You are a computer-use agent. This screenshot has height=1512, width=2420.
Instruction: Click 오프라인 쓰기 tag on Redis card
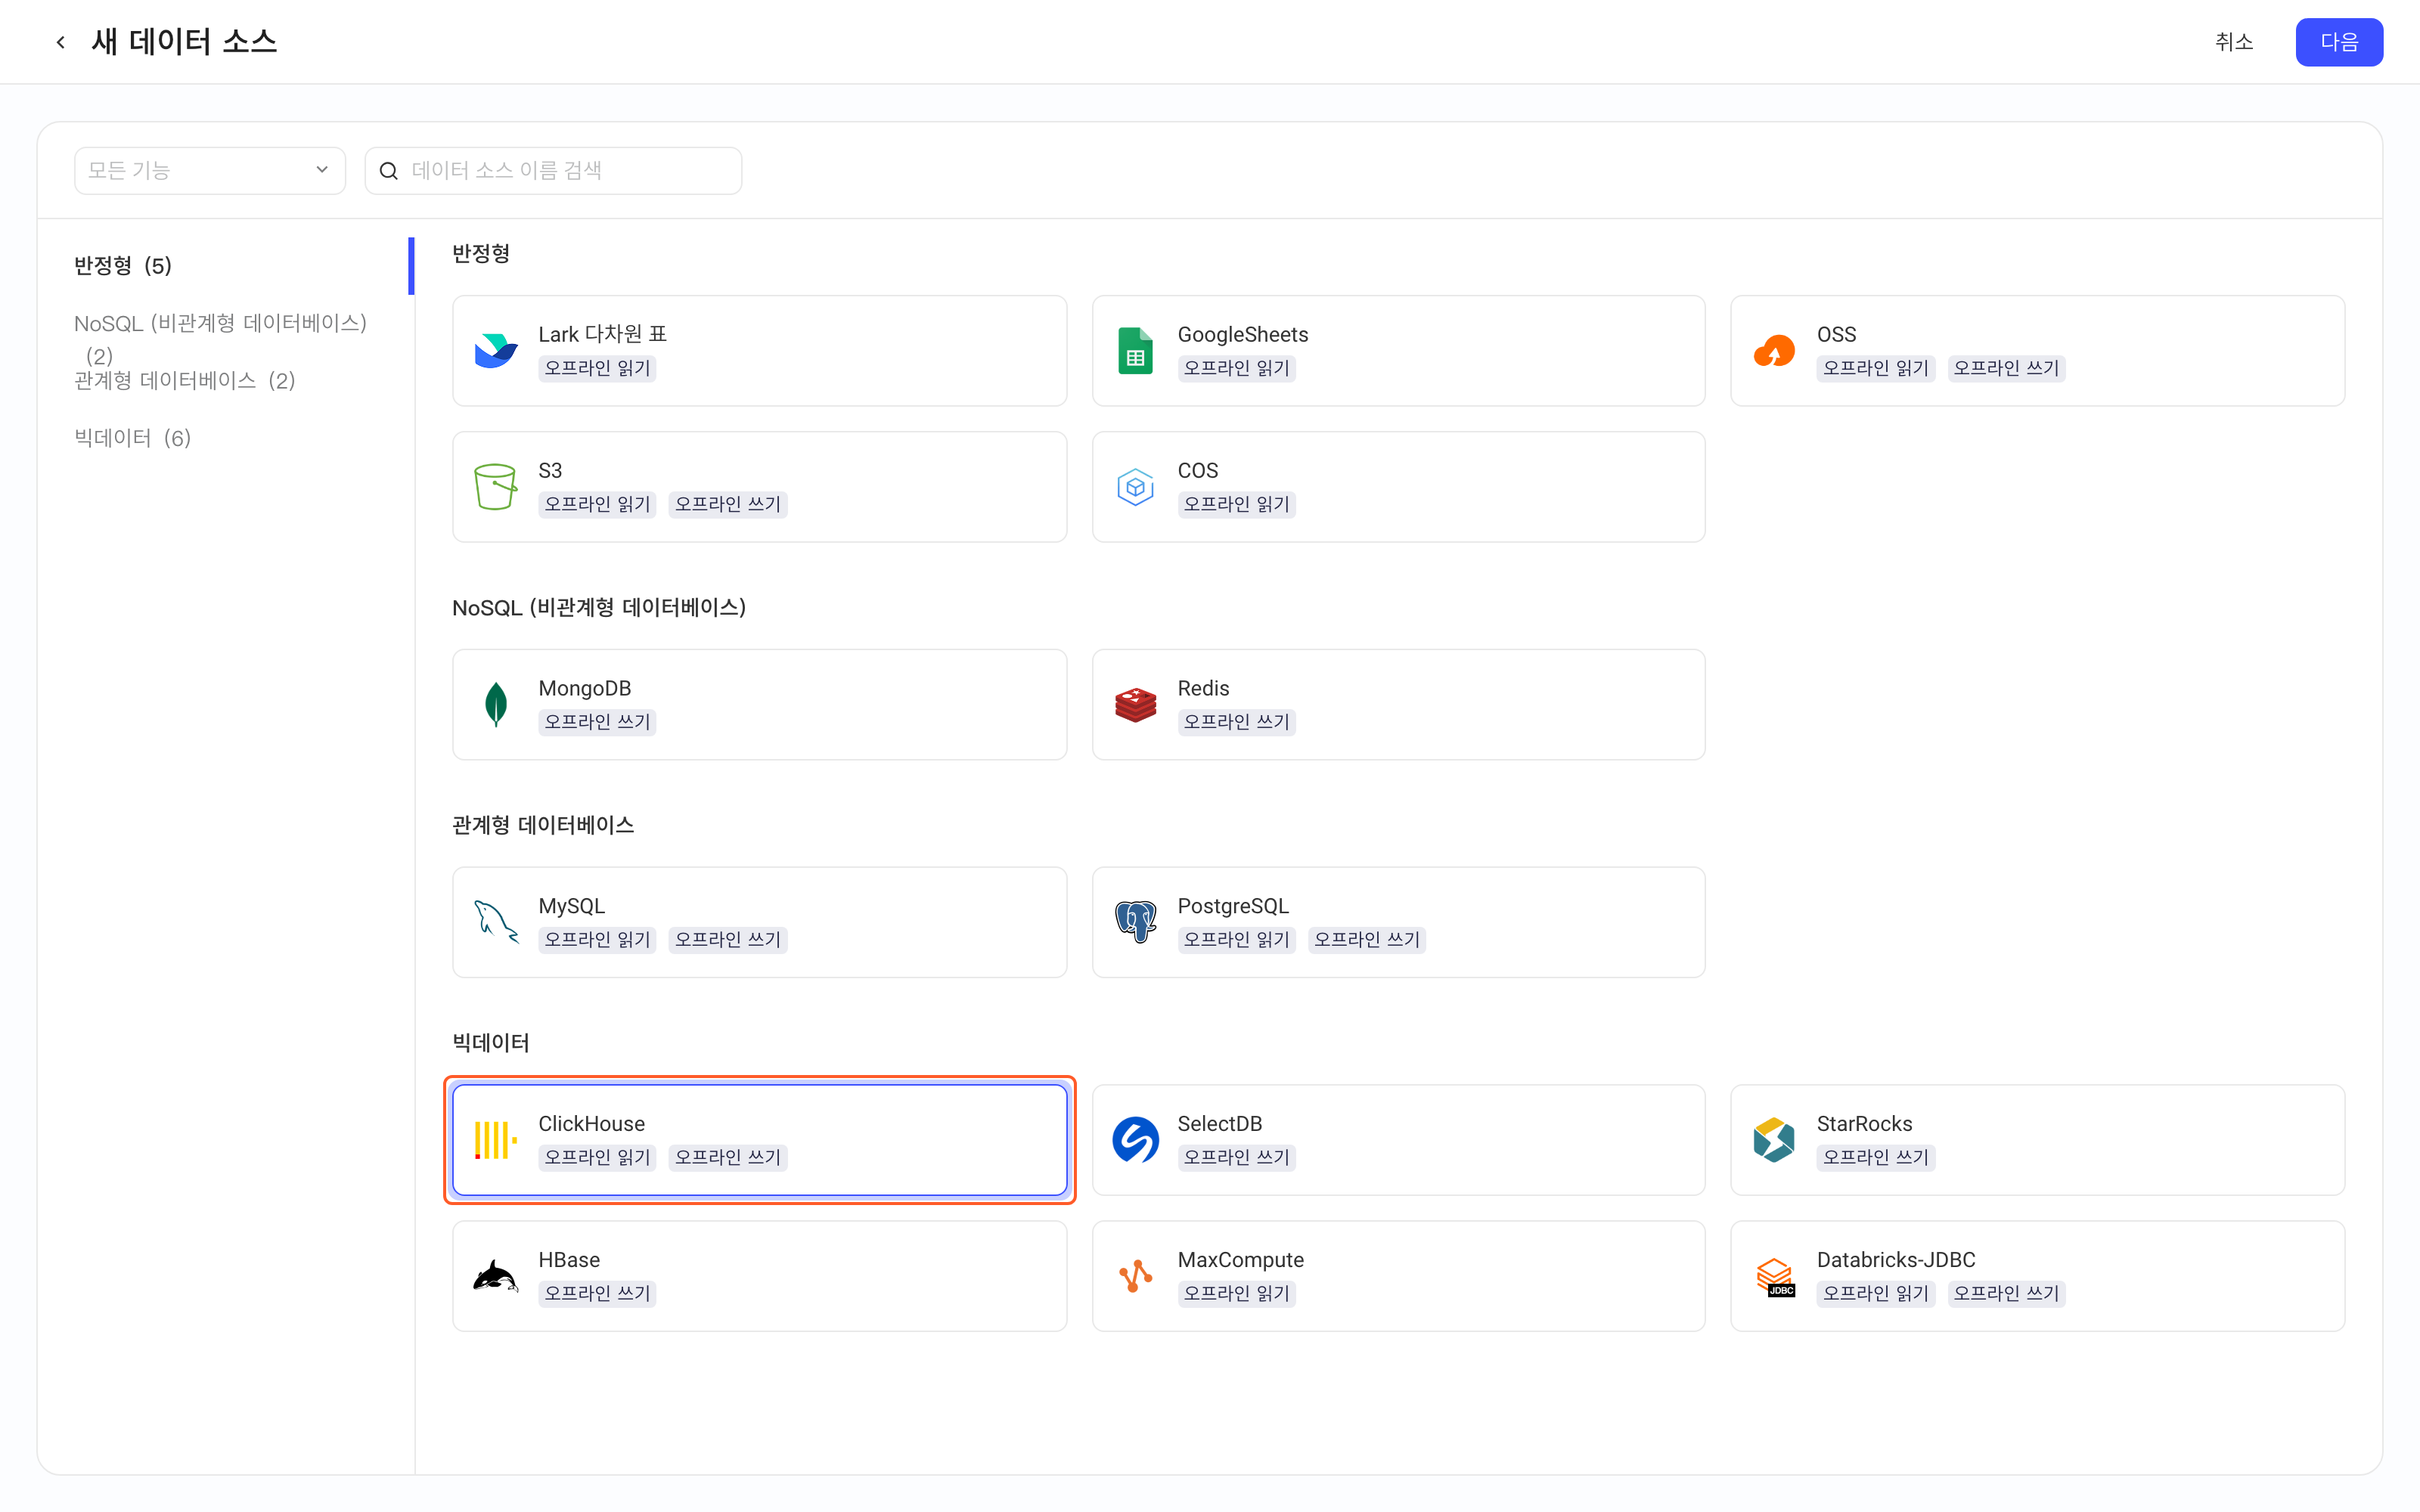1237,722
